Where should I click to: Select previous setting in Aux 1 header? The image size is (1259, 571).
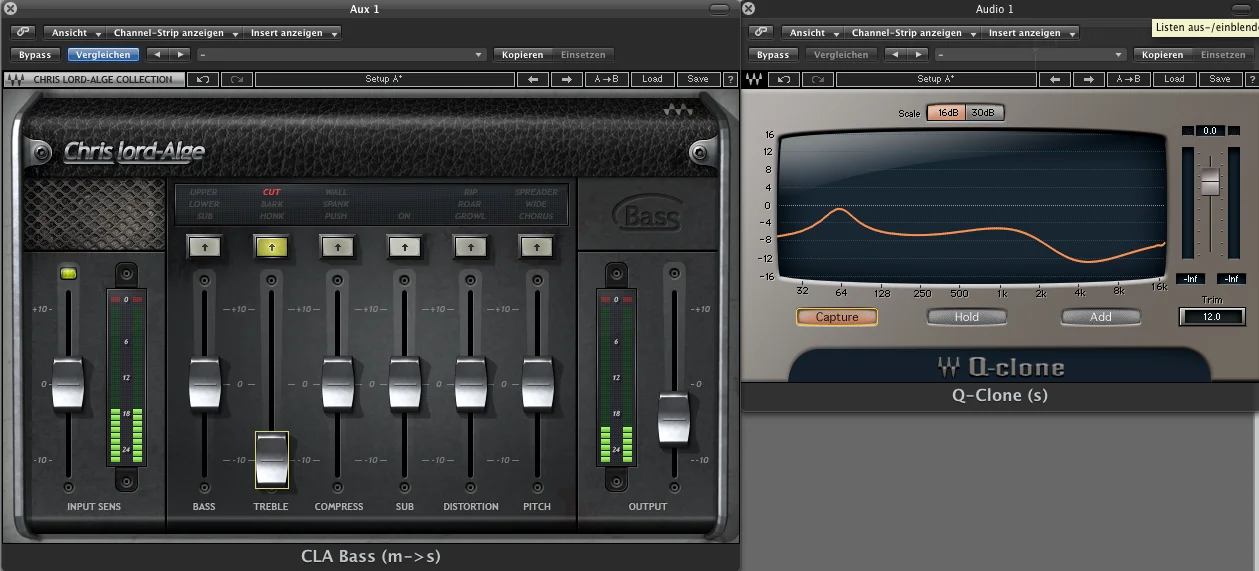156,54
